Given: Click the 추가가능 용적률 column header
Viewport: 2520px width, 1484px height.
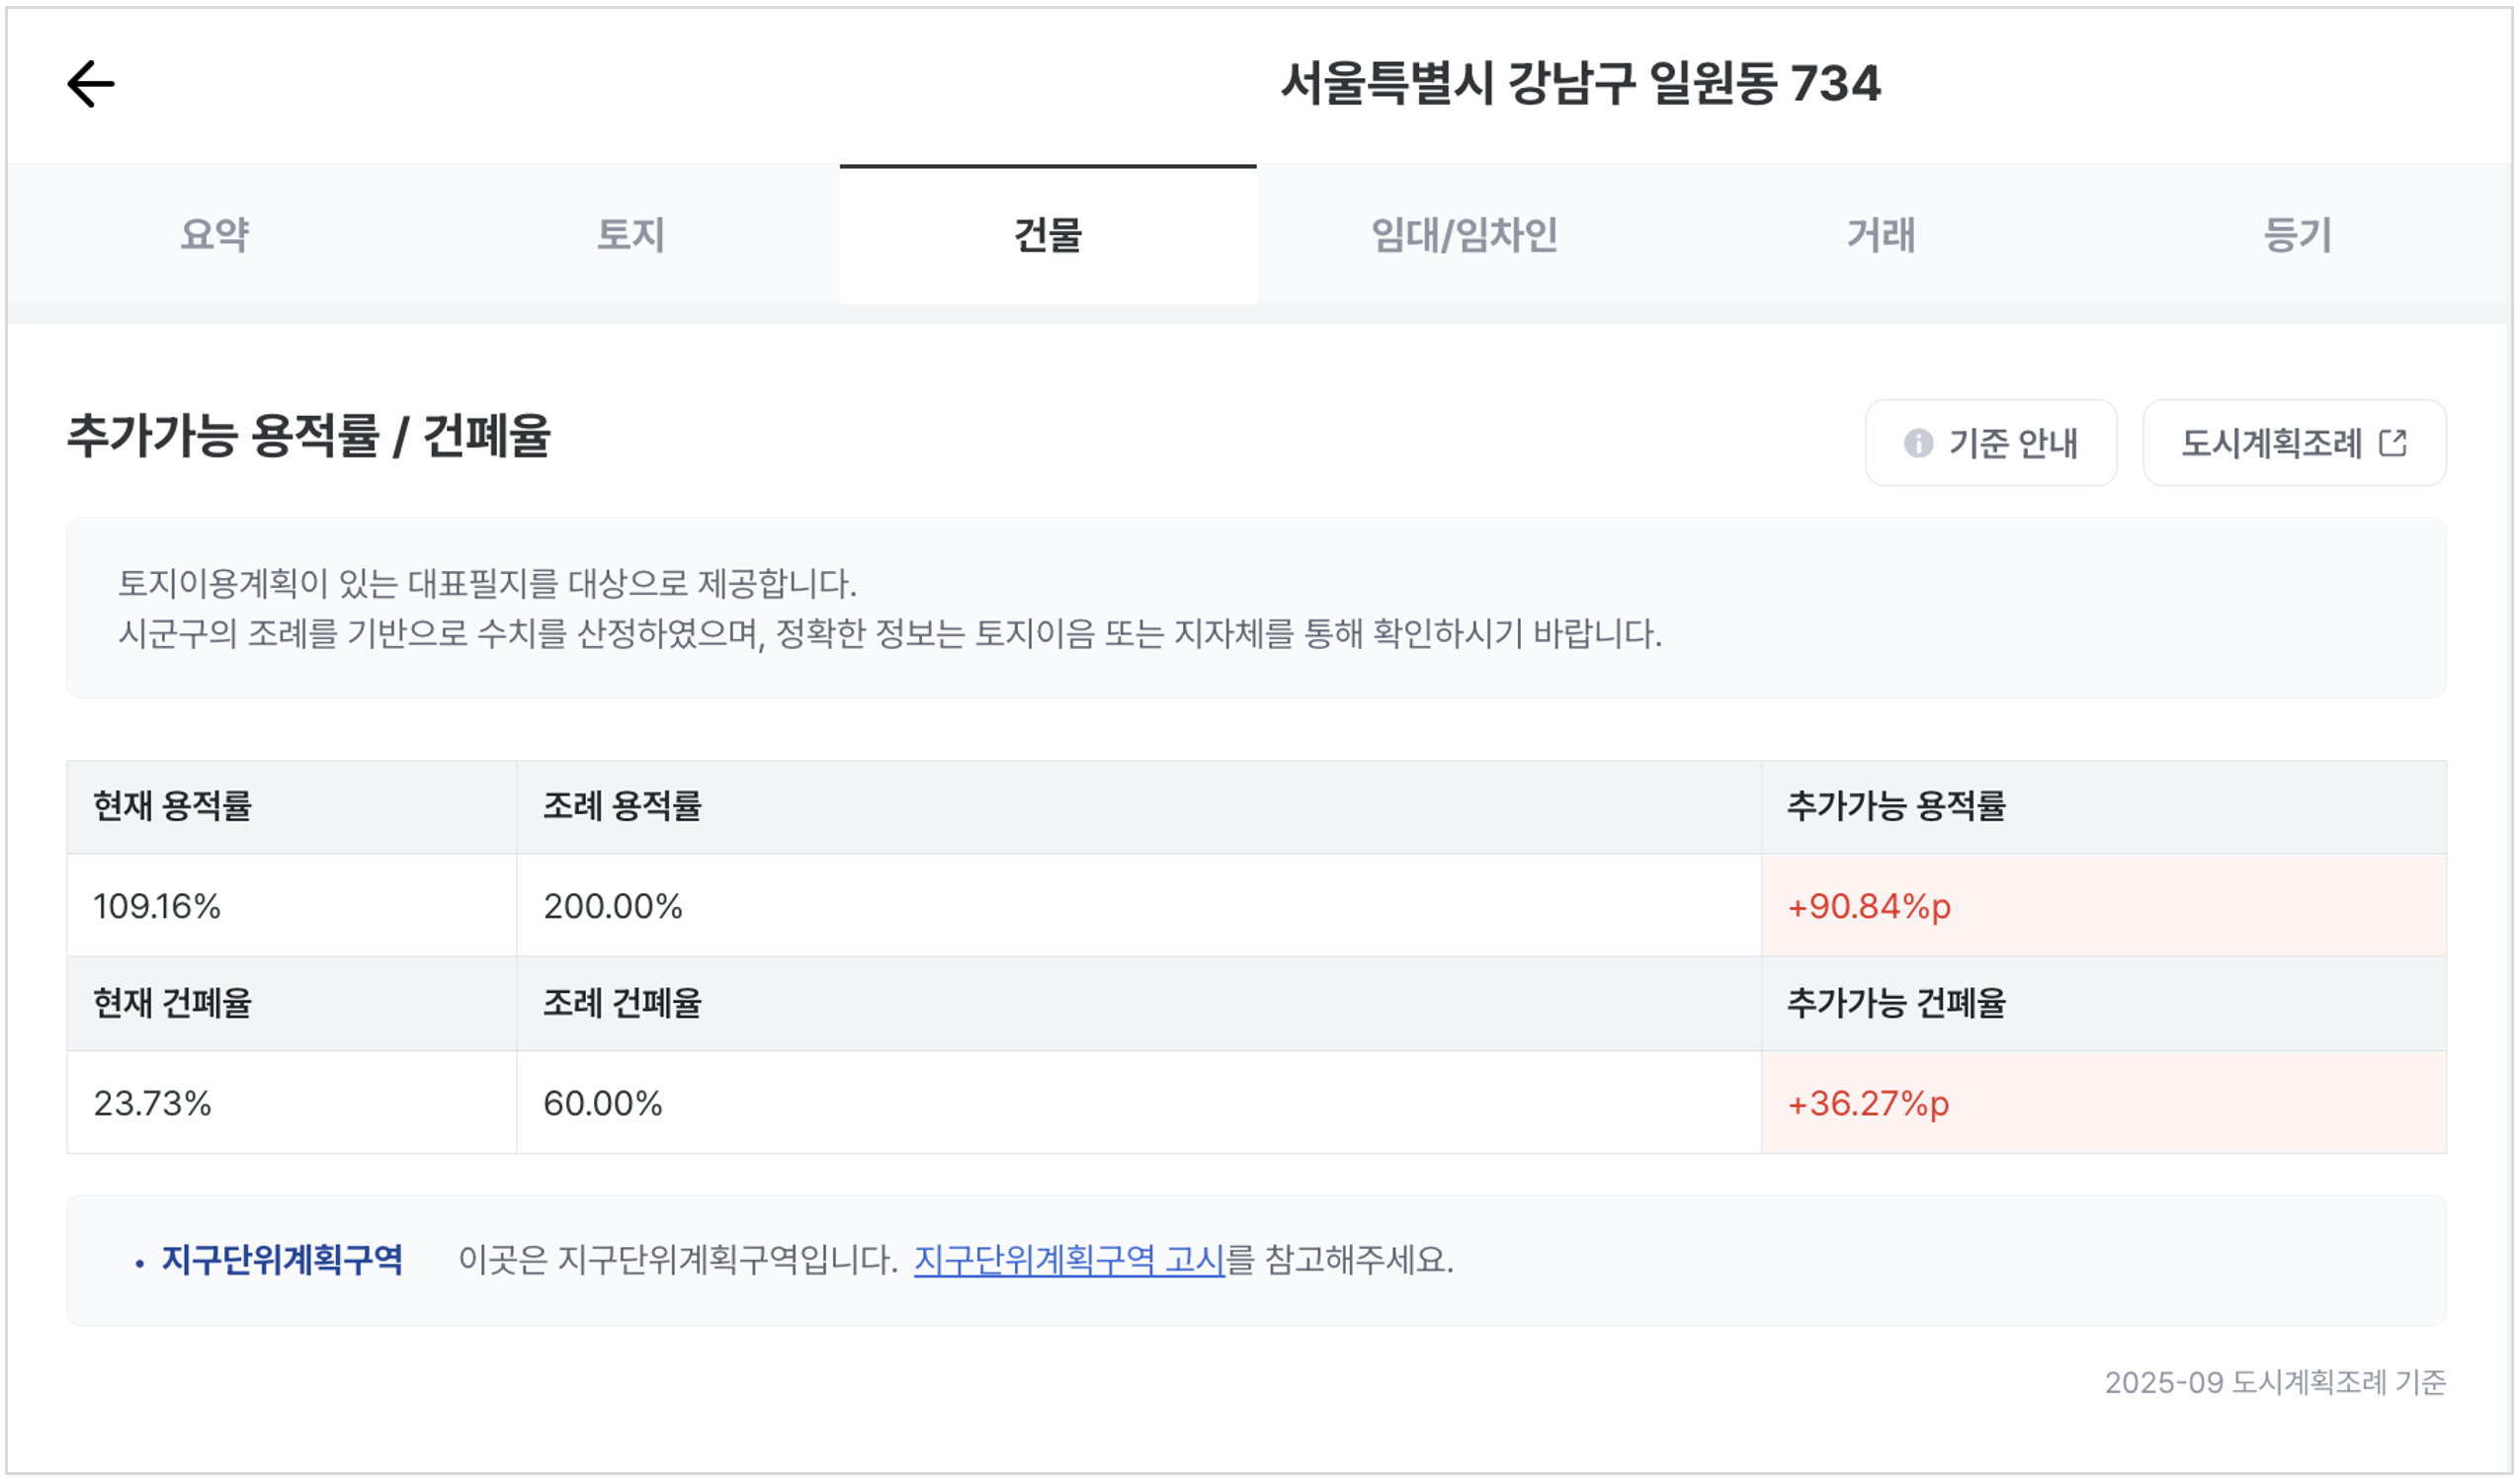Looking at the screenshot, I should [1896, 806].
